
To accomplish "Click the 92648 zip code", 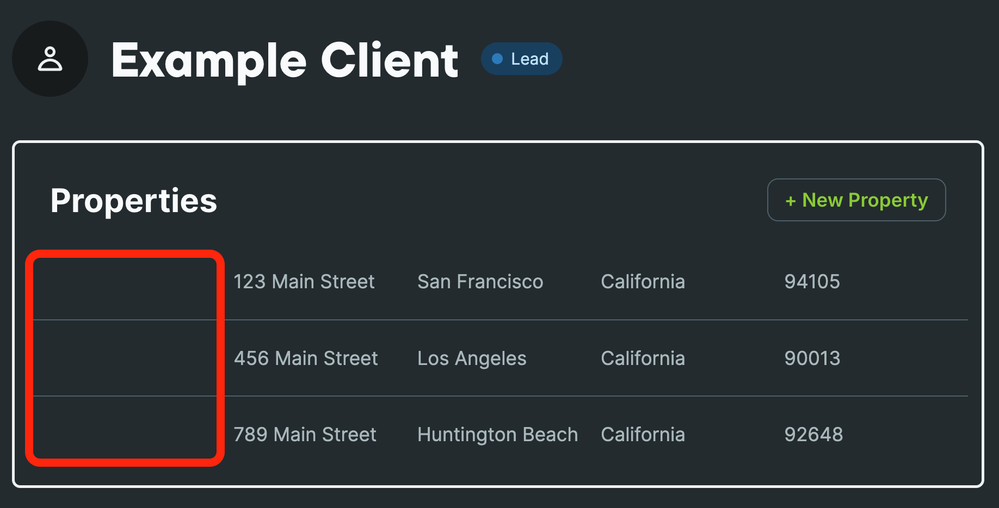I will (813, 435).
